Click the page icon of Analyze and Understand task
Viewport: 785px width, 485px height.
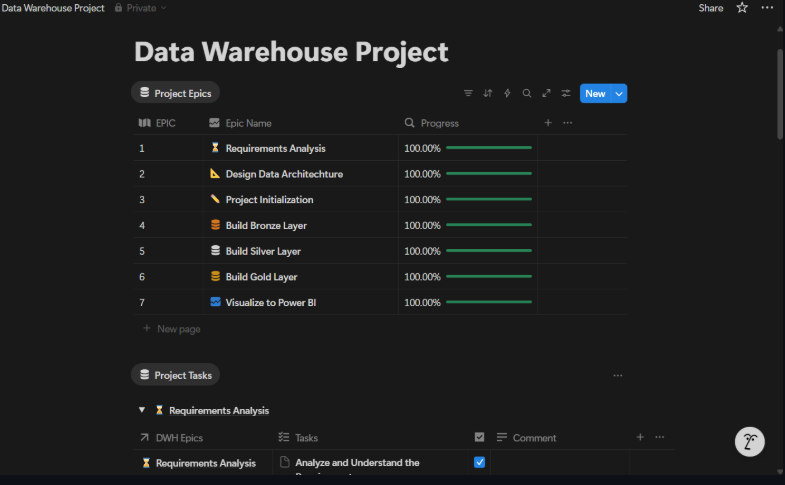(285, 462)
